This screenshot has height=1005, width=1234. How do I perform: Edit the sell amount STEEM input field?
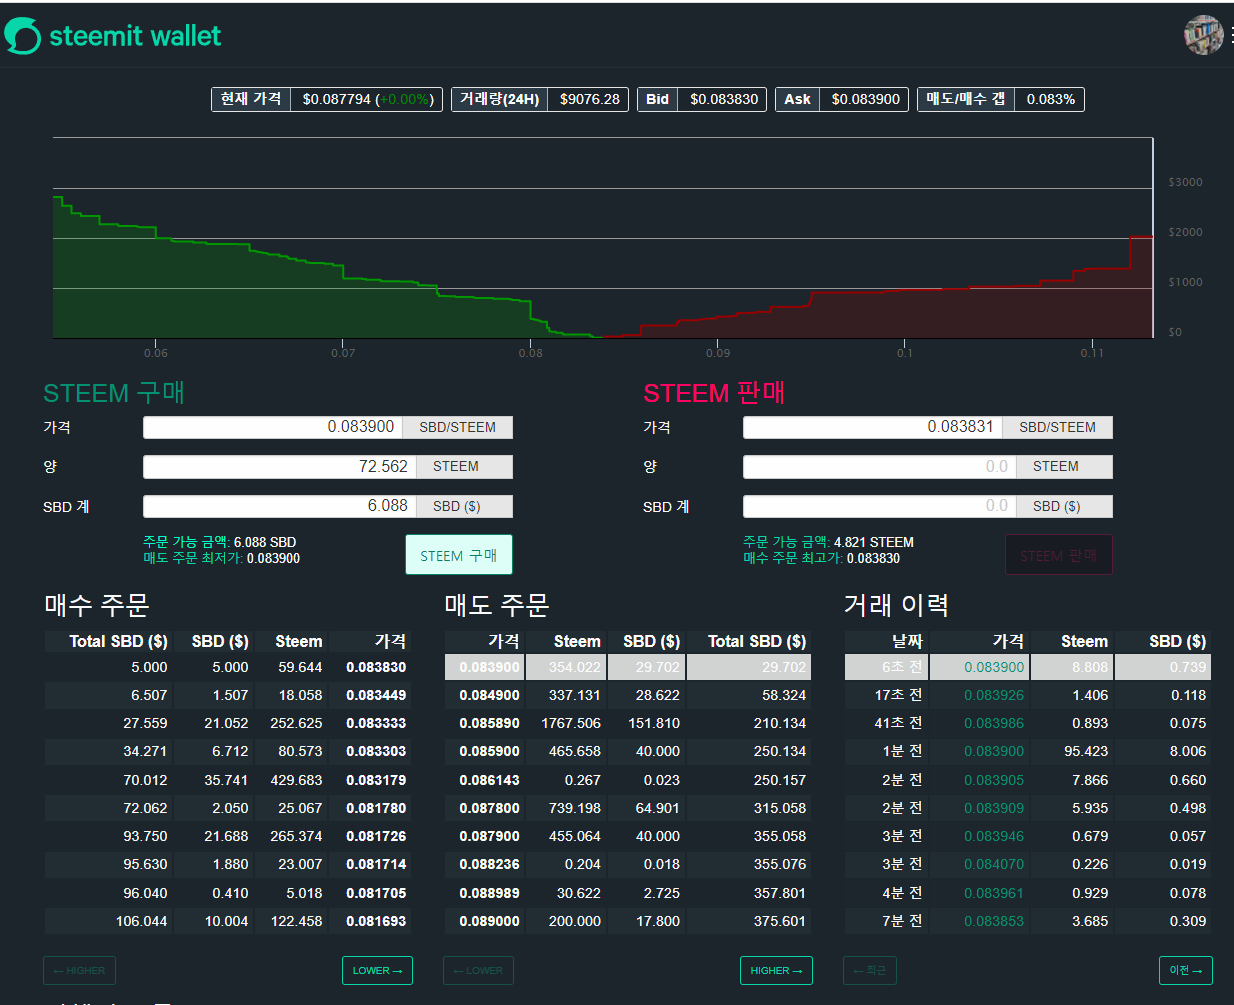(880, 467)
